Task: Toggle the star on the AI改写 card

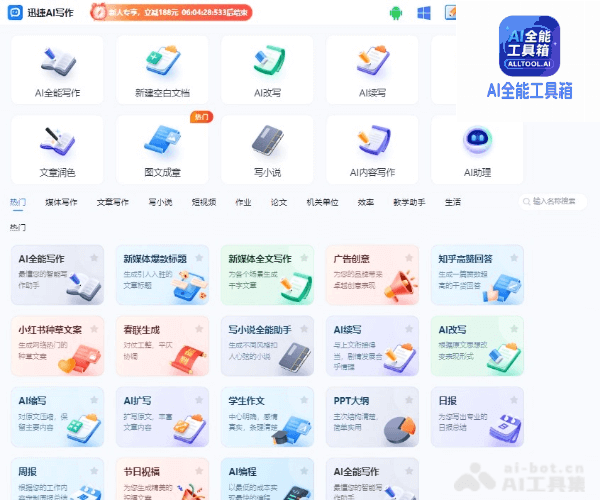Action: click(x=514, y=329)
